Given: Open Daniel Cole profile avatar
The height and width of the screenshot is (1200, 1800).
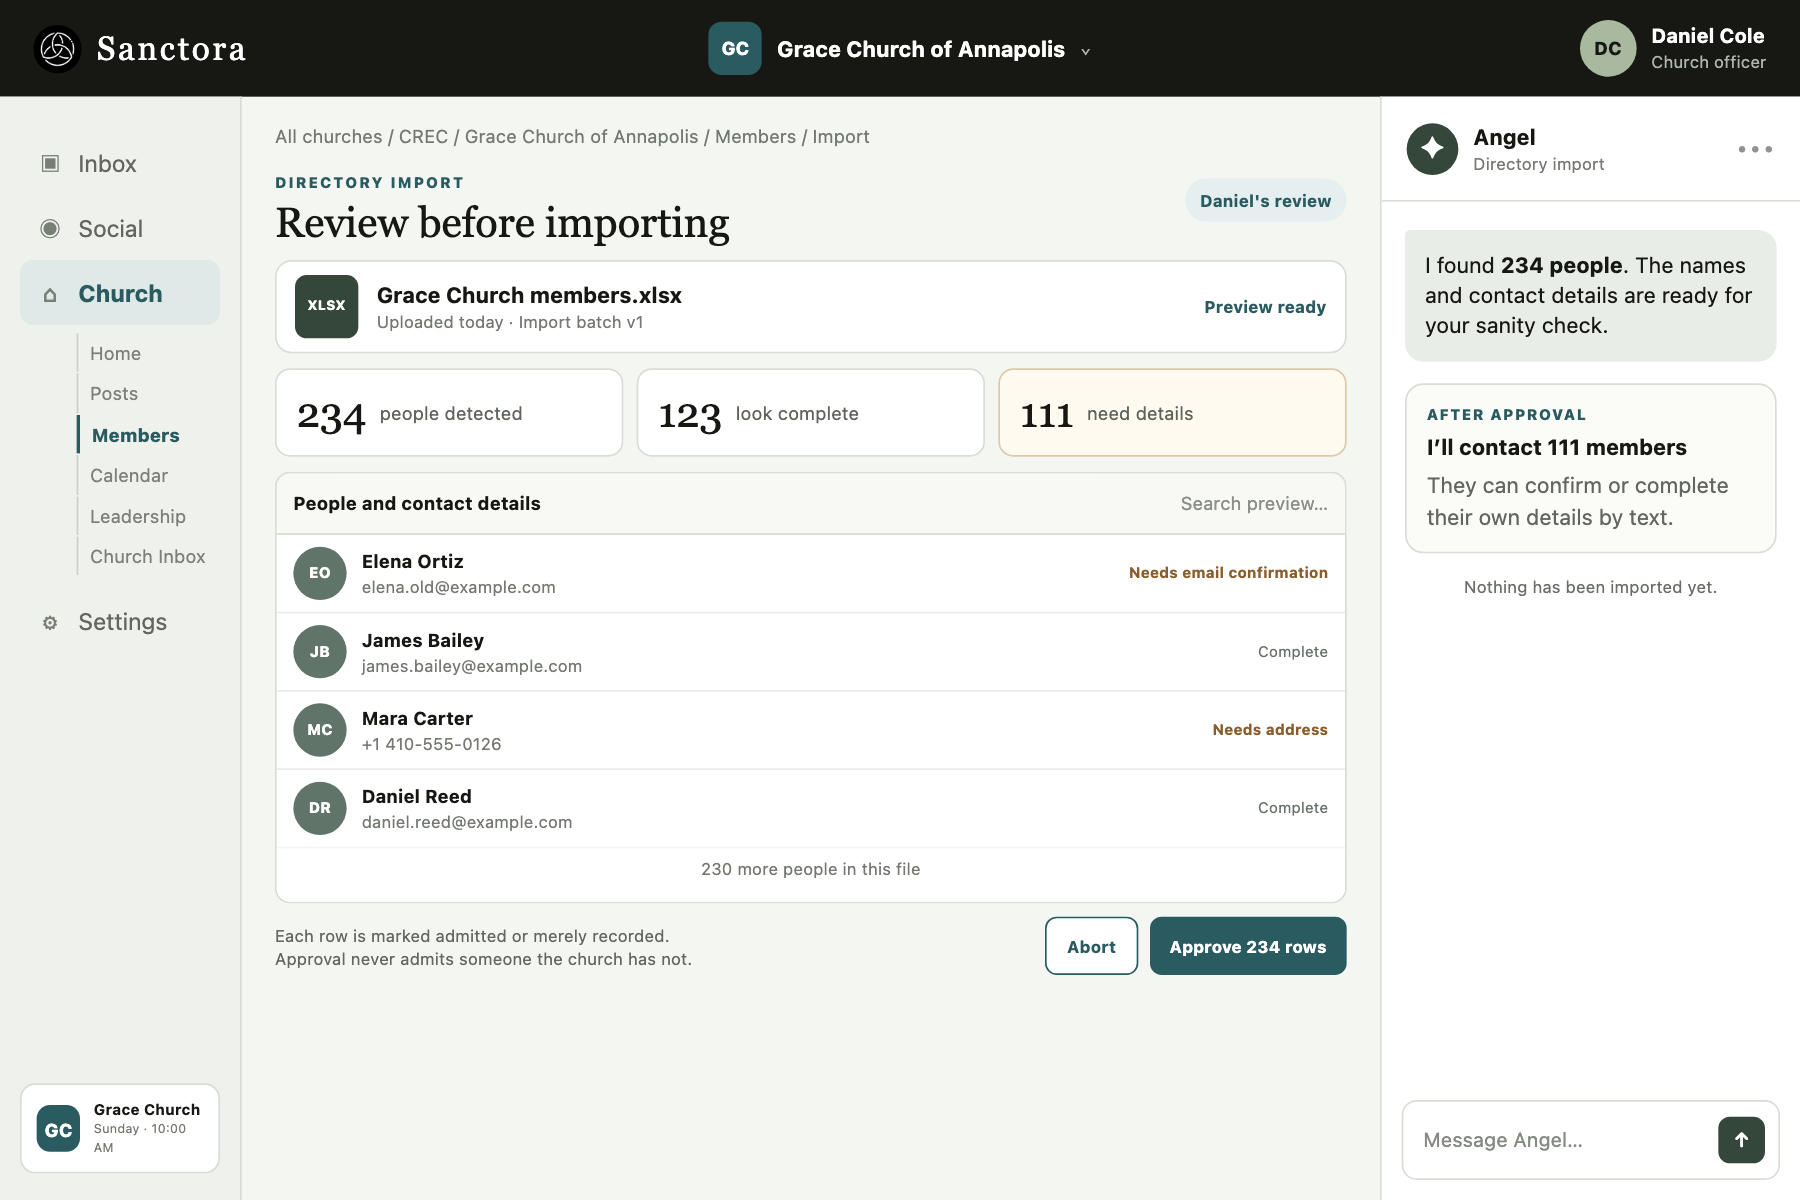Looking at the screenshot, I should click(x=1608, y=49).
